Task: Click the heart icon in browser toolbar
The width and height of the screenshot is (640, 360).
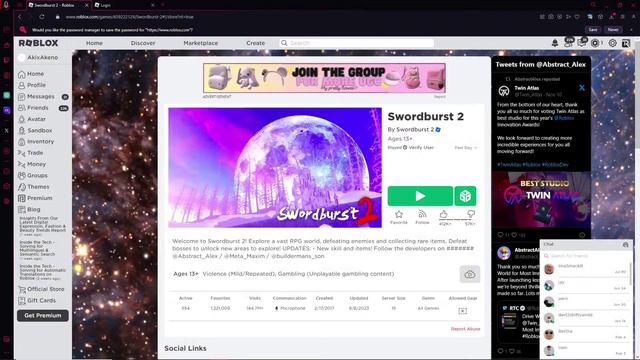Action: [577, 17]
